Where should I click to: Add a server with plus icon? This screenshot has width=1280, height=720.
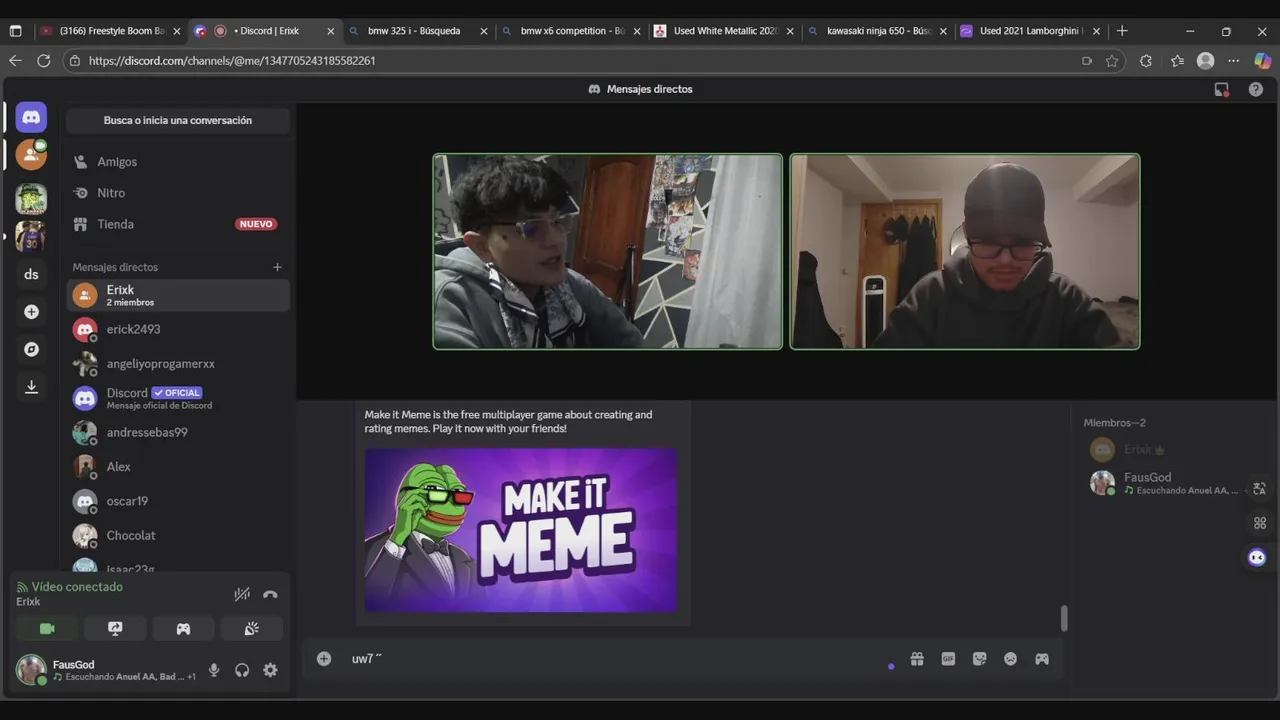coord(31,312)
